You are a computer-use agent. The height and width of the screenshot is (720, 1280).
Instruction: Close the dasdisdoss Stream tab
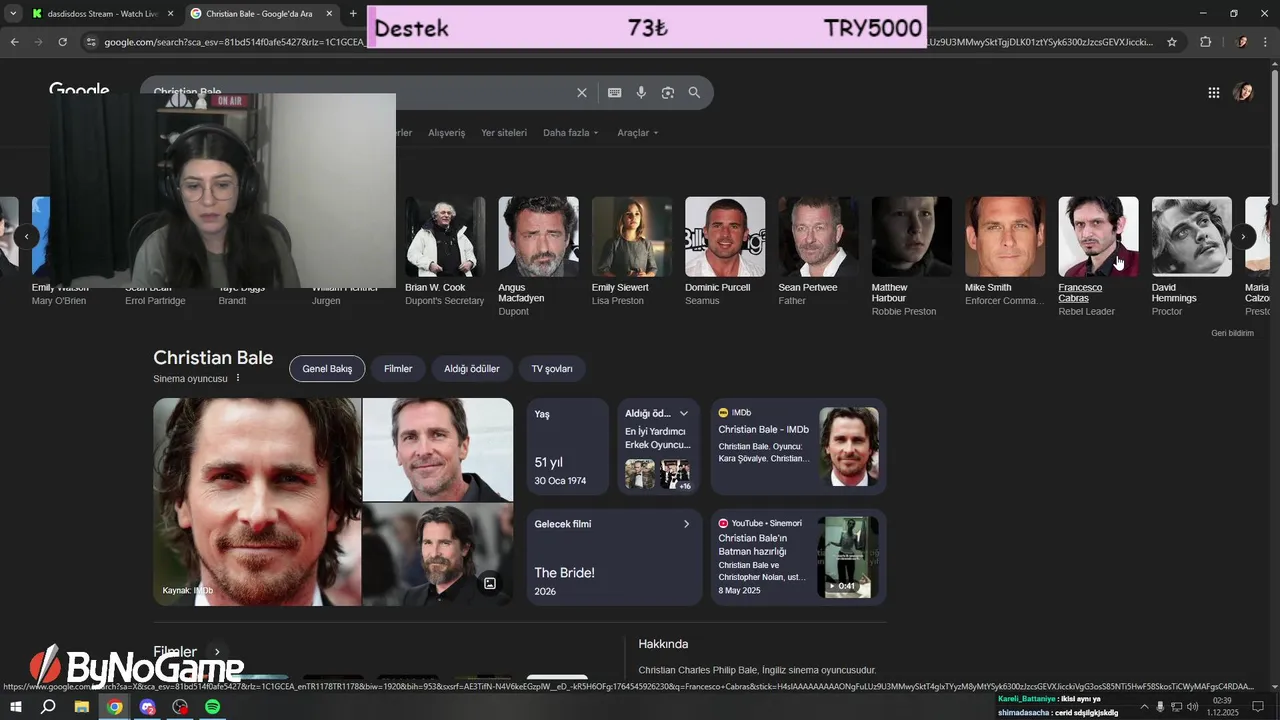pos(170,14)
